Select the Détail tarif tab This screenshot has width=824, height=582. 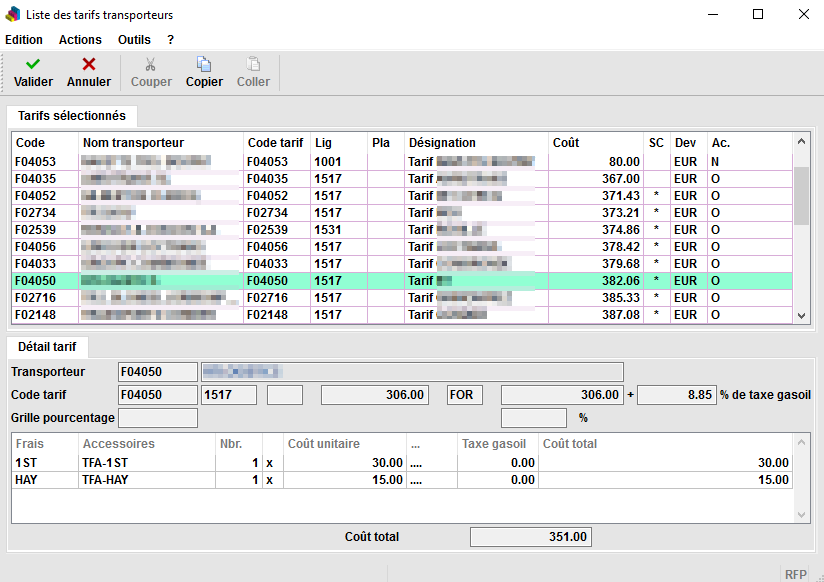pos(48,347)
